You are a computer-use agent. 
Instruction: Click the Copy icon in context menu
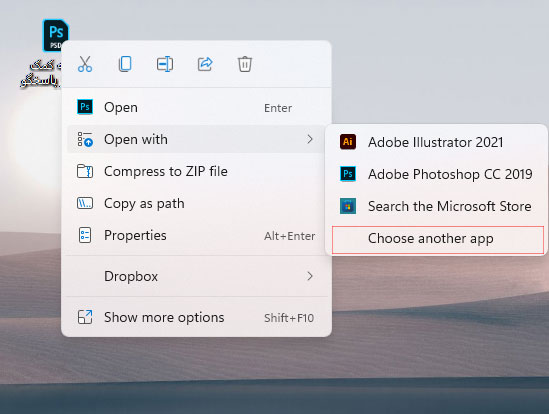(x=125, y=64)
